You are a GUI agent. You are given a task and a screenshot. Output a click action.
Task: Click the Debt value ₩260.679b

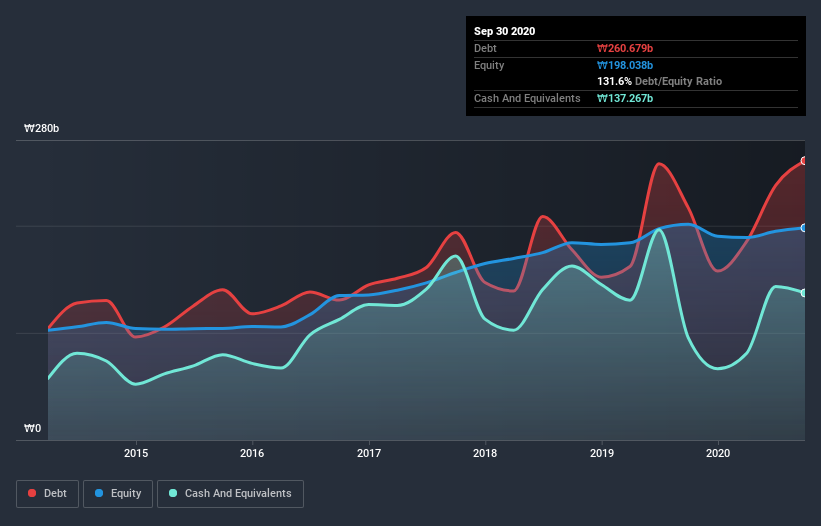coord(625,49)
